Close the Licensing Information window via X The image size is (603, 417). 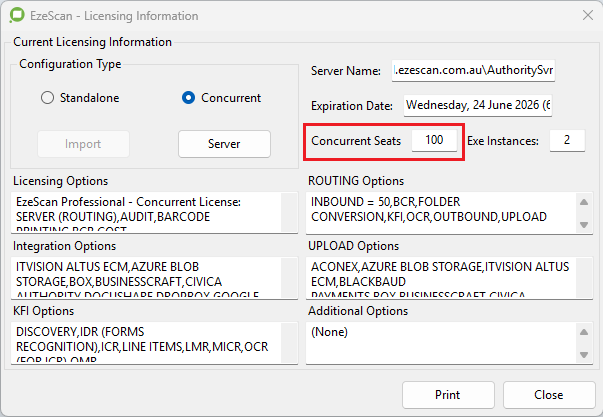(588, 15)
